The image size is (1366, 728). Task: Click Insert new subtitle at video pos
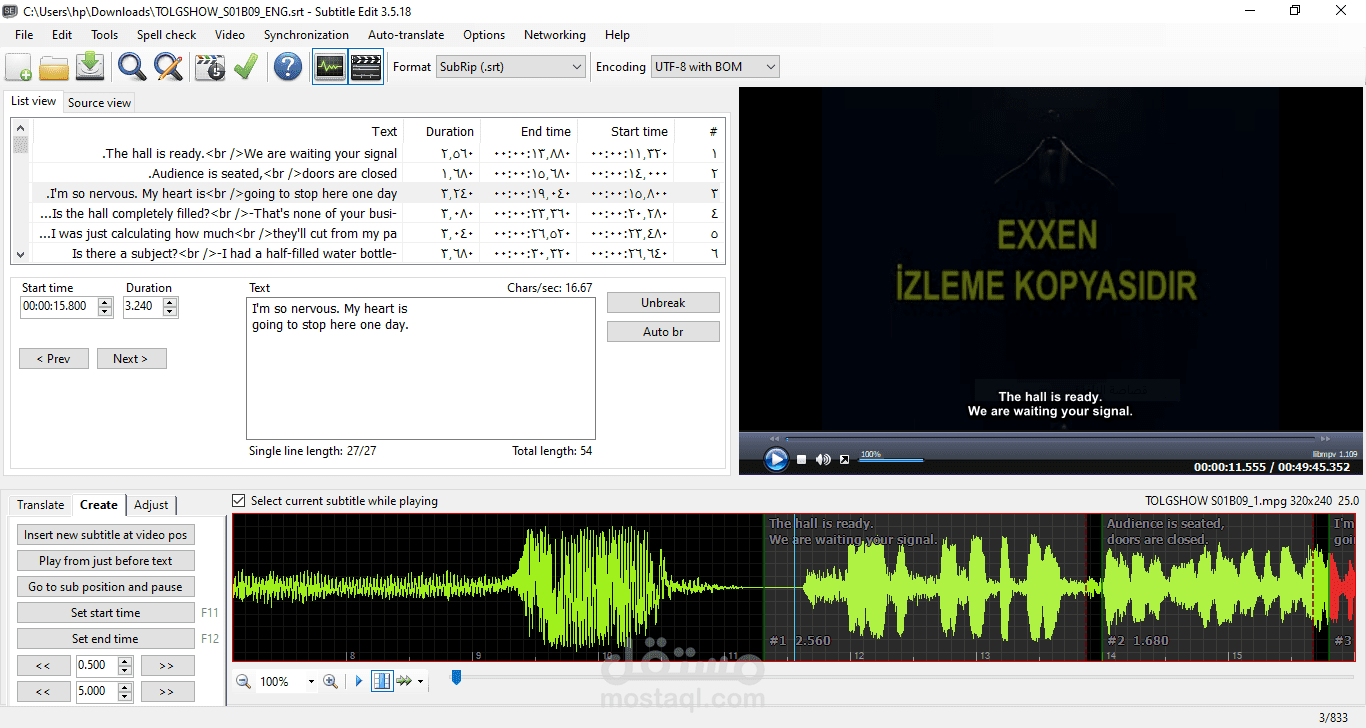106,535
